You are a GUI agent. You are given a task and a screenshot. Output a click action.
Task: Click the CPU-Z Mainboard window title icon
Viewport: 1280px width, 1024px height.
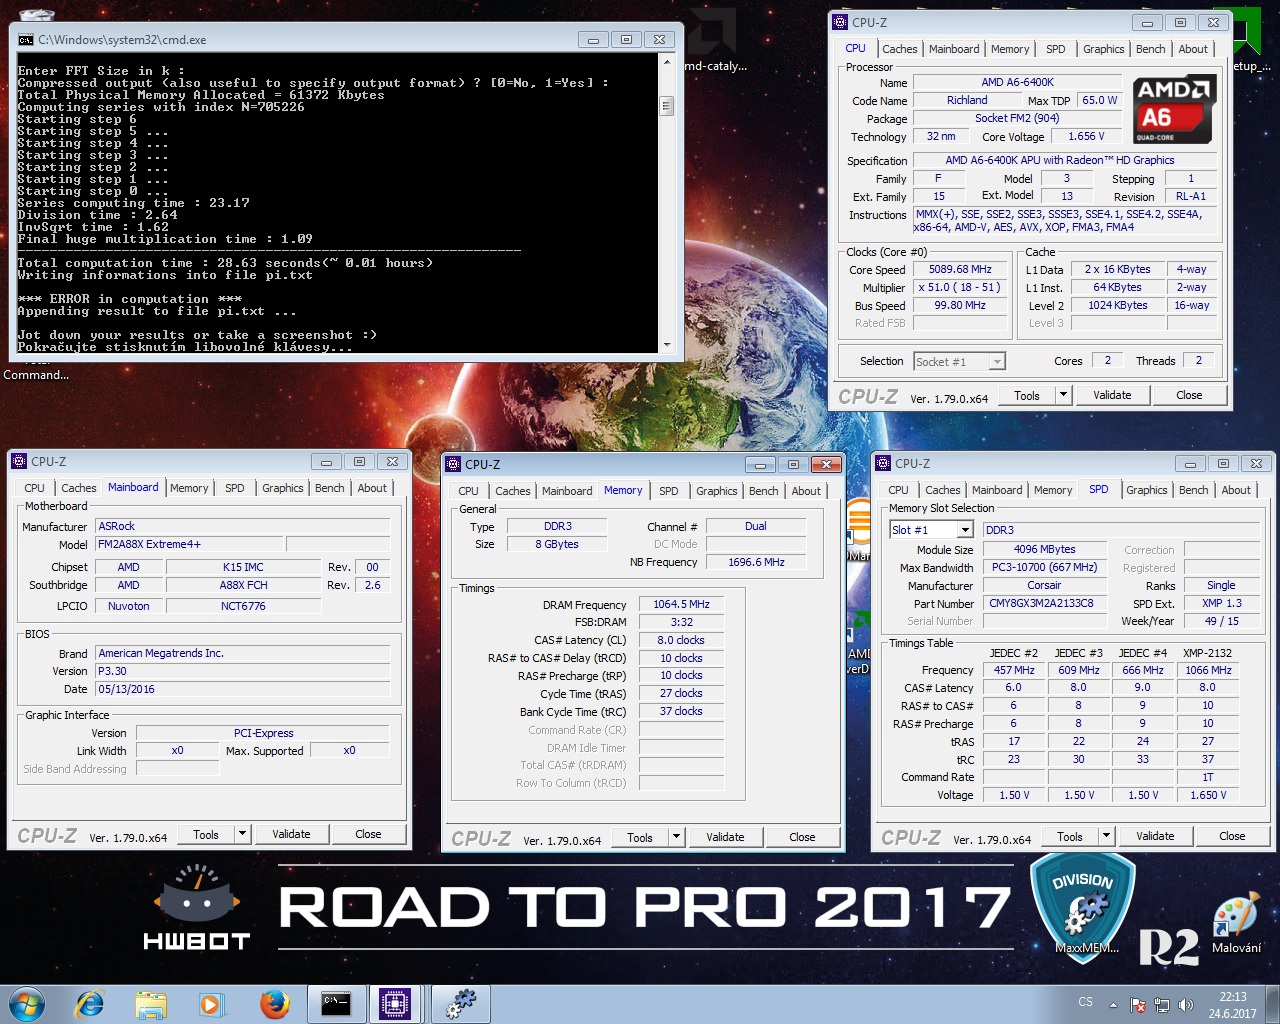[19, 461]
